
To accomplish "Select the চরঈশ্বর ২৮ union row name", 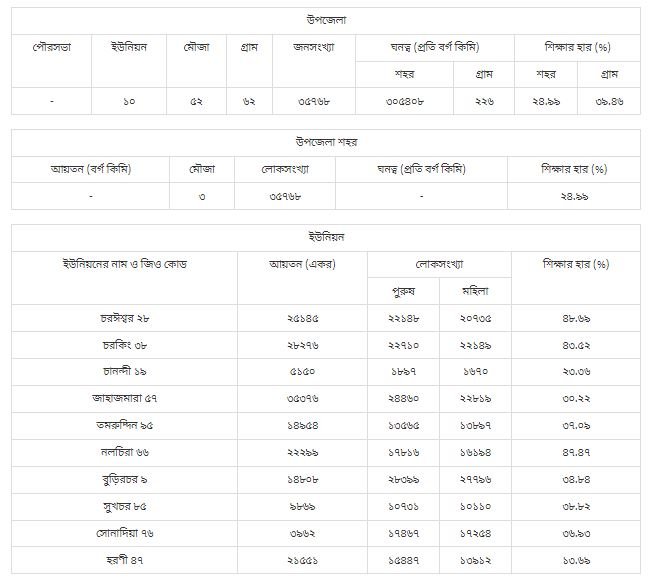I will [x=125, y=318].
